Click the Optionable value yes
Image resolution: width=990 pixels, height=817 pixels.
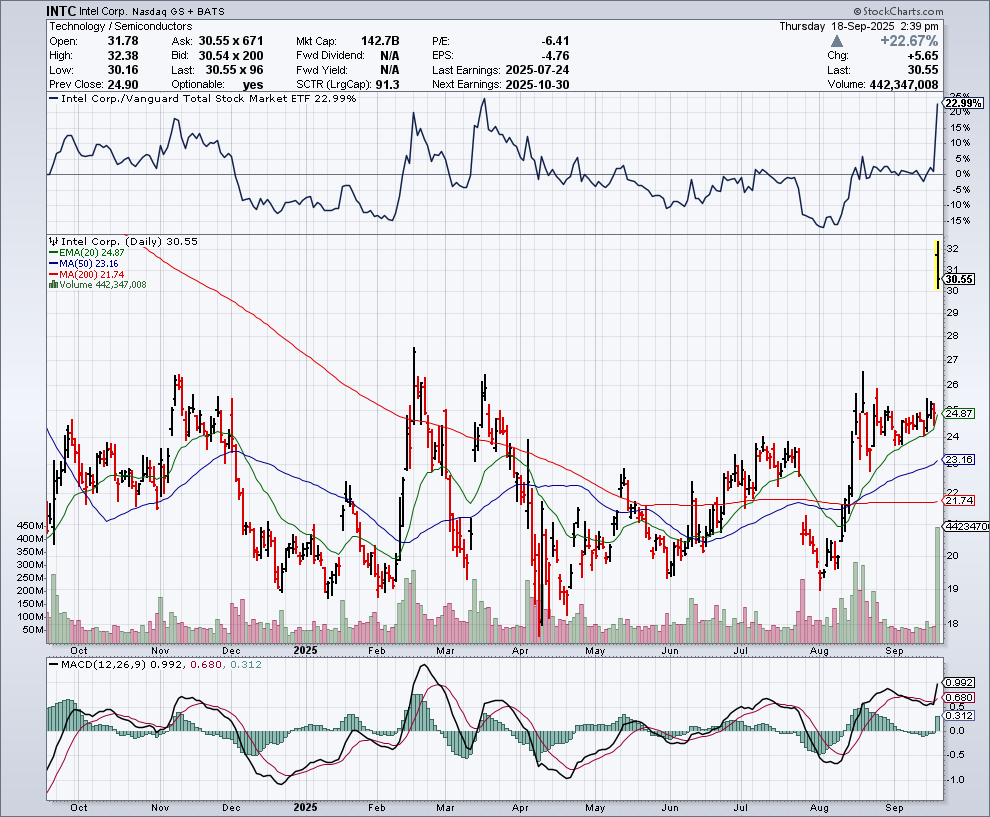coord(253,85)
